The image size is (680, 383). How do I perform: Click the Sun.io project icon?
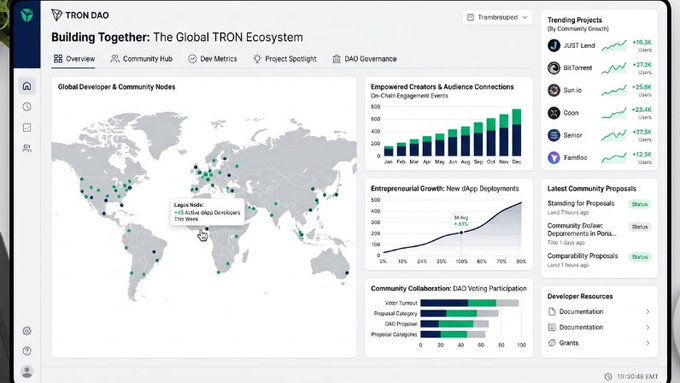click(x=554, y=90)
